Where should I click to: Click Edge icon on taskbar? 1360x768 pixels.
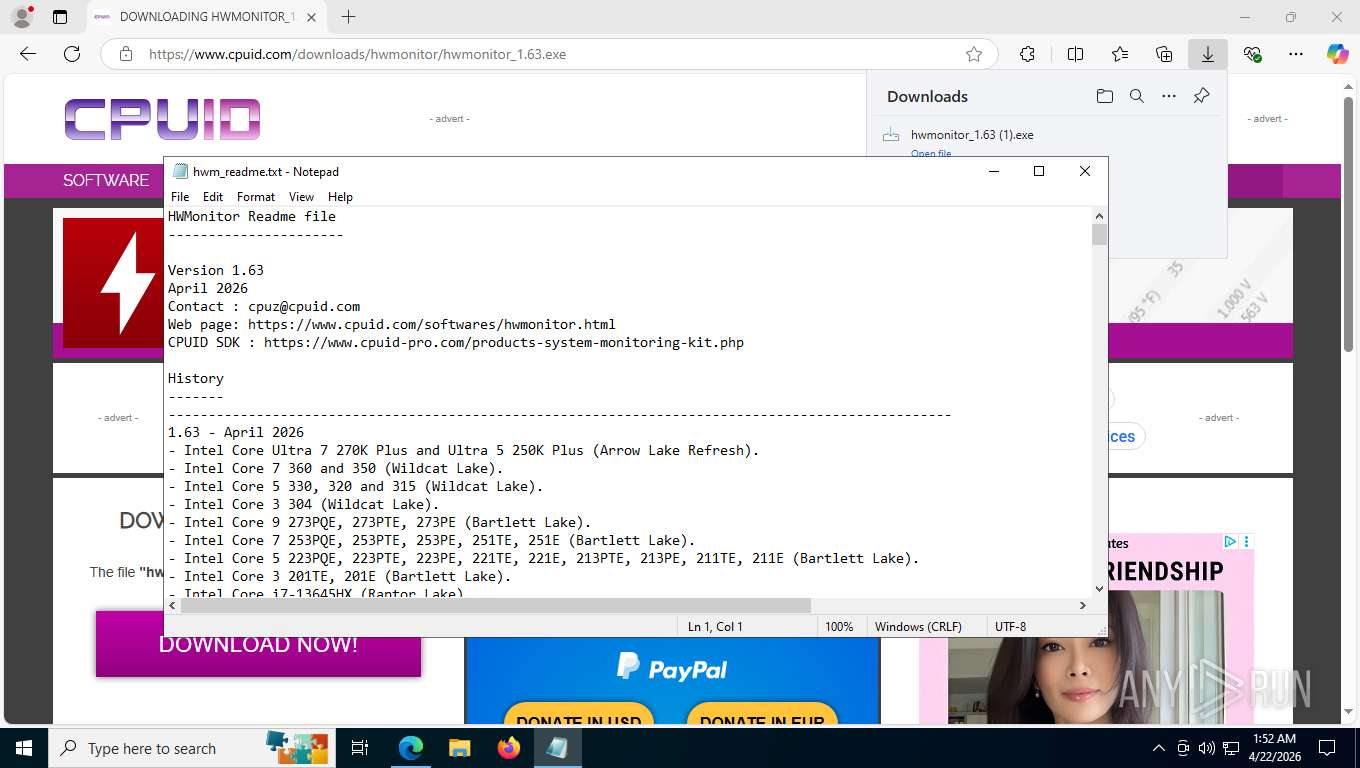(411, 748)
